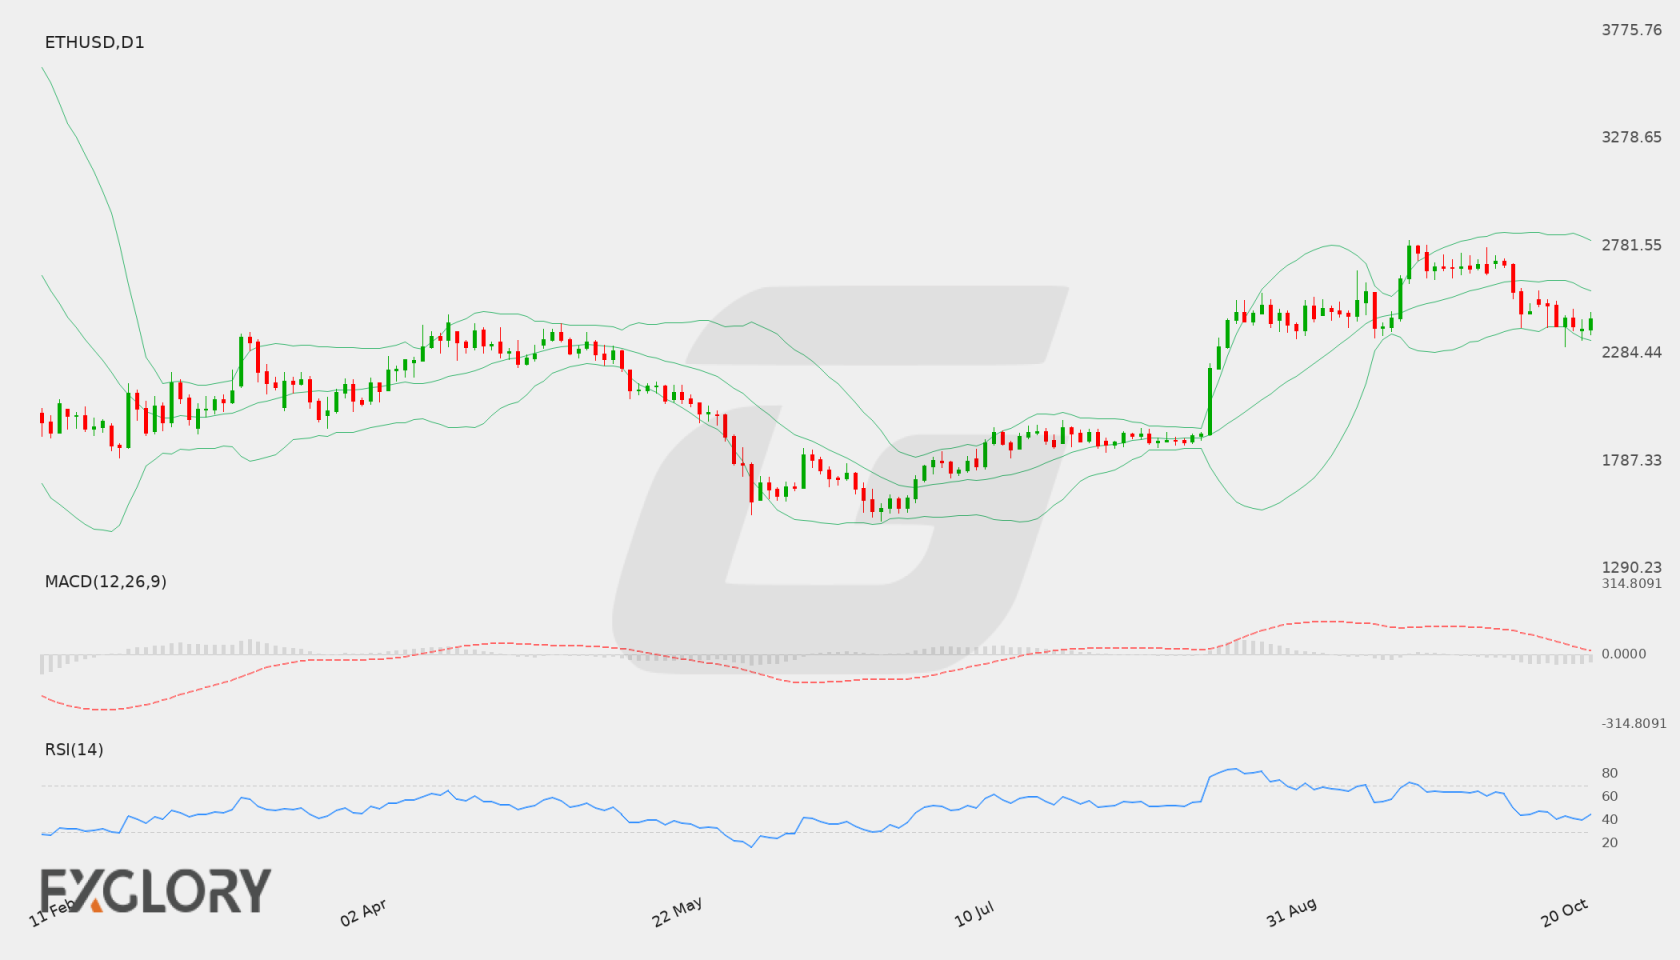The width and height of the screenshot is (1680, 960).
Task: Click the 2284.44 price level
Action: (x=1632, y=352)
